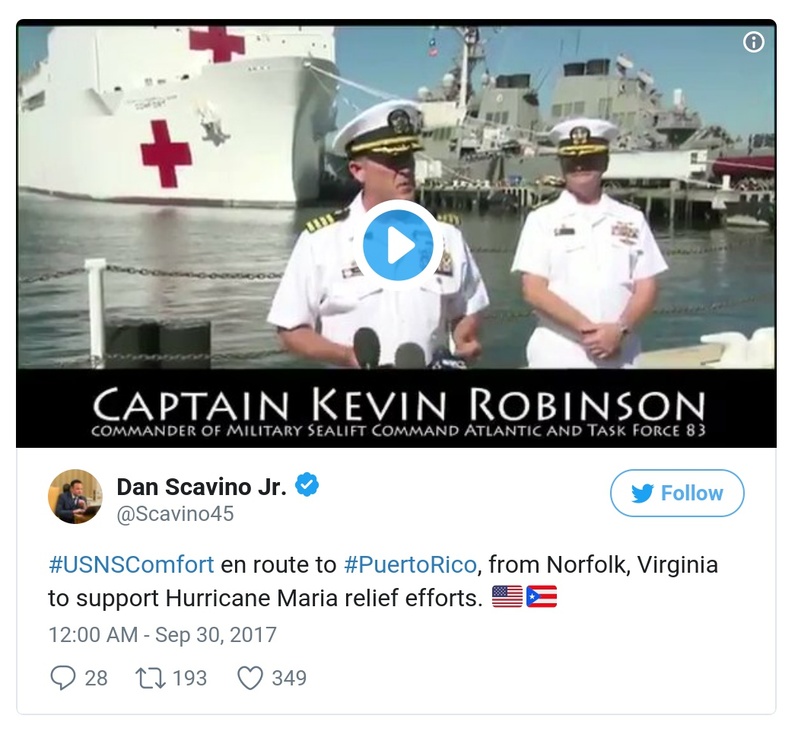798x738 pixels.
Task: Open the @Scavino45 handle link
Action: (175, 514)
